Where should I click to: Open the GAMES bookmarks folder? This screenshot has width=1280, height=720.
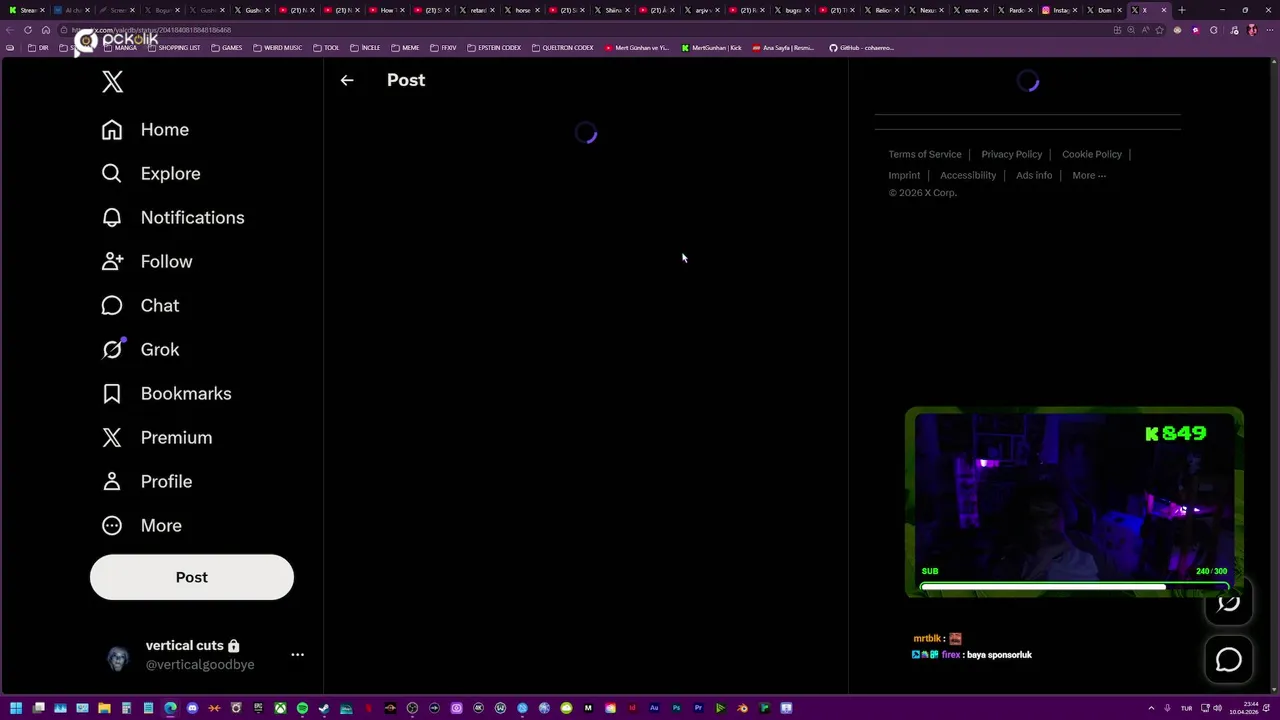(x=226, y=48)
